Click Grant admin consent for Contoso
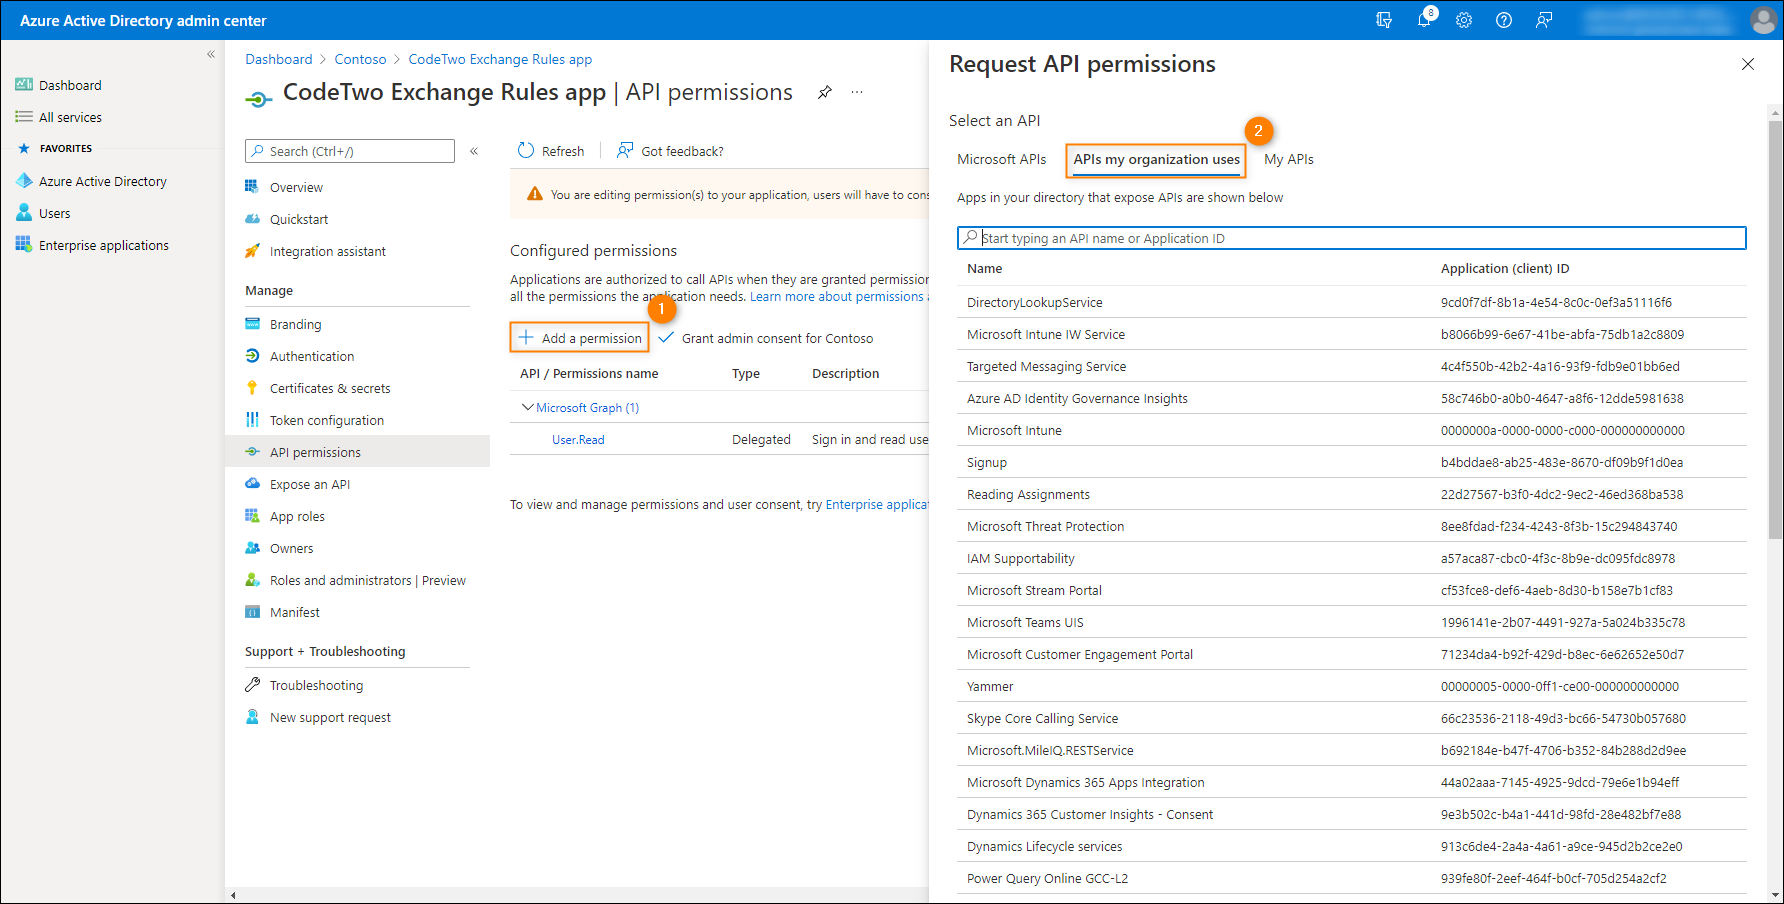The height and width of the screenshot is (904, 1784). click(766, 338)
